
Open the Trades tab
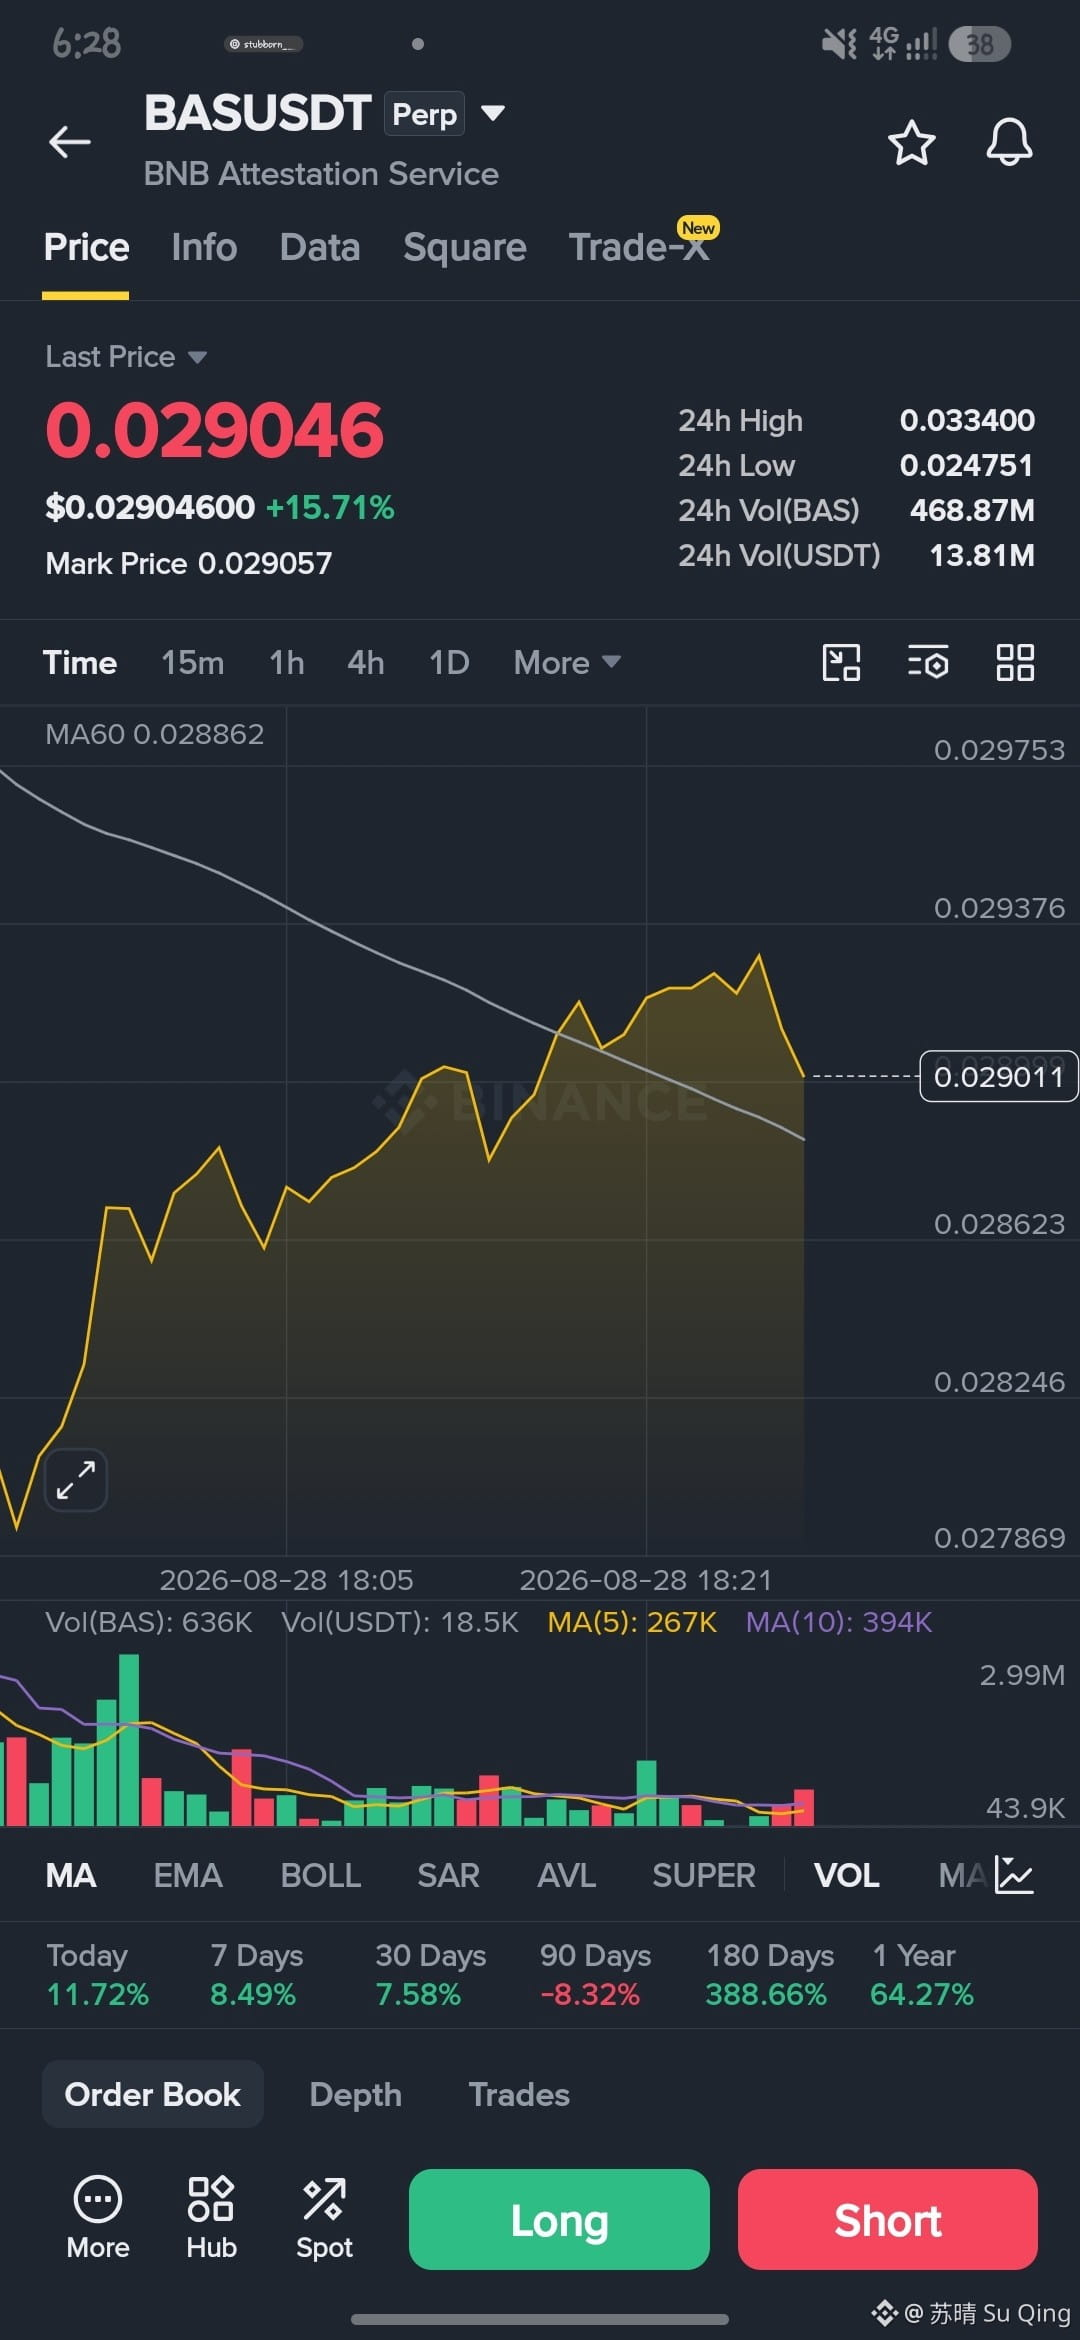pos(519,2094)
